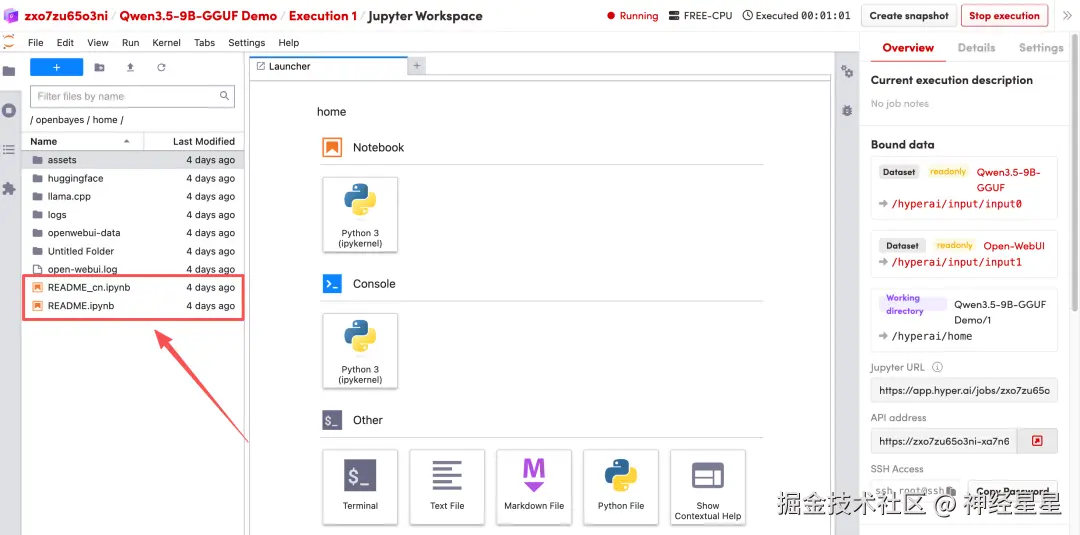Create a new folder via toolbar icon

[100, 67]
